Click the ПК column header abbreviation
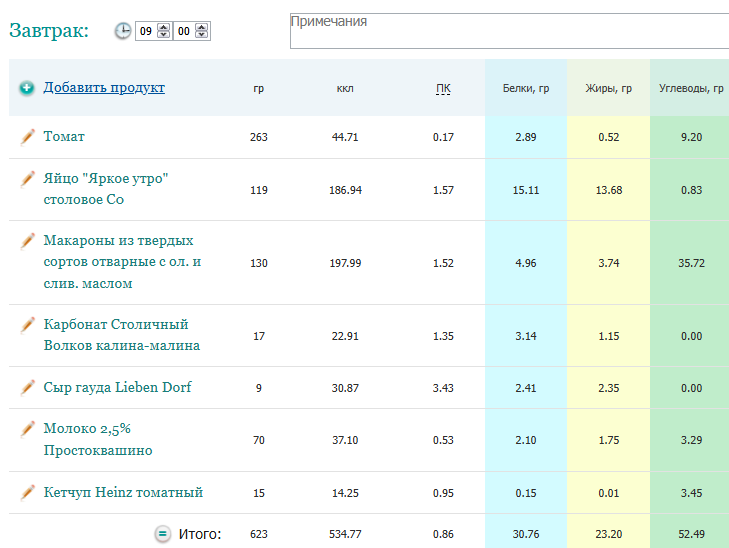 (443, 88)
